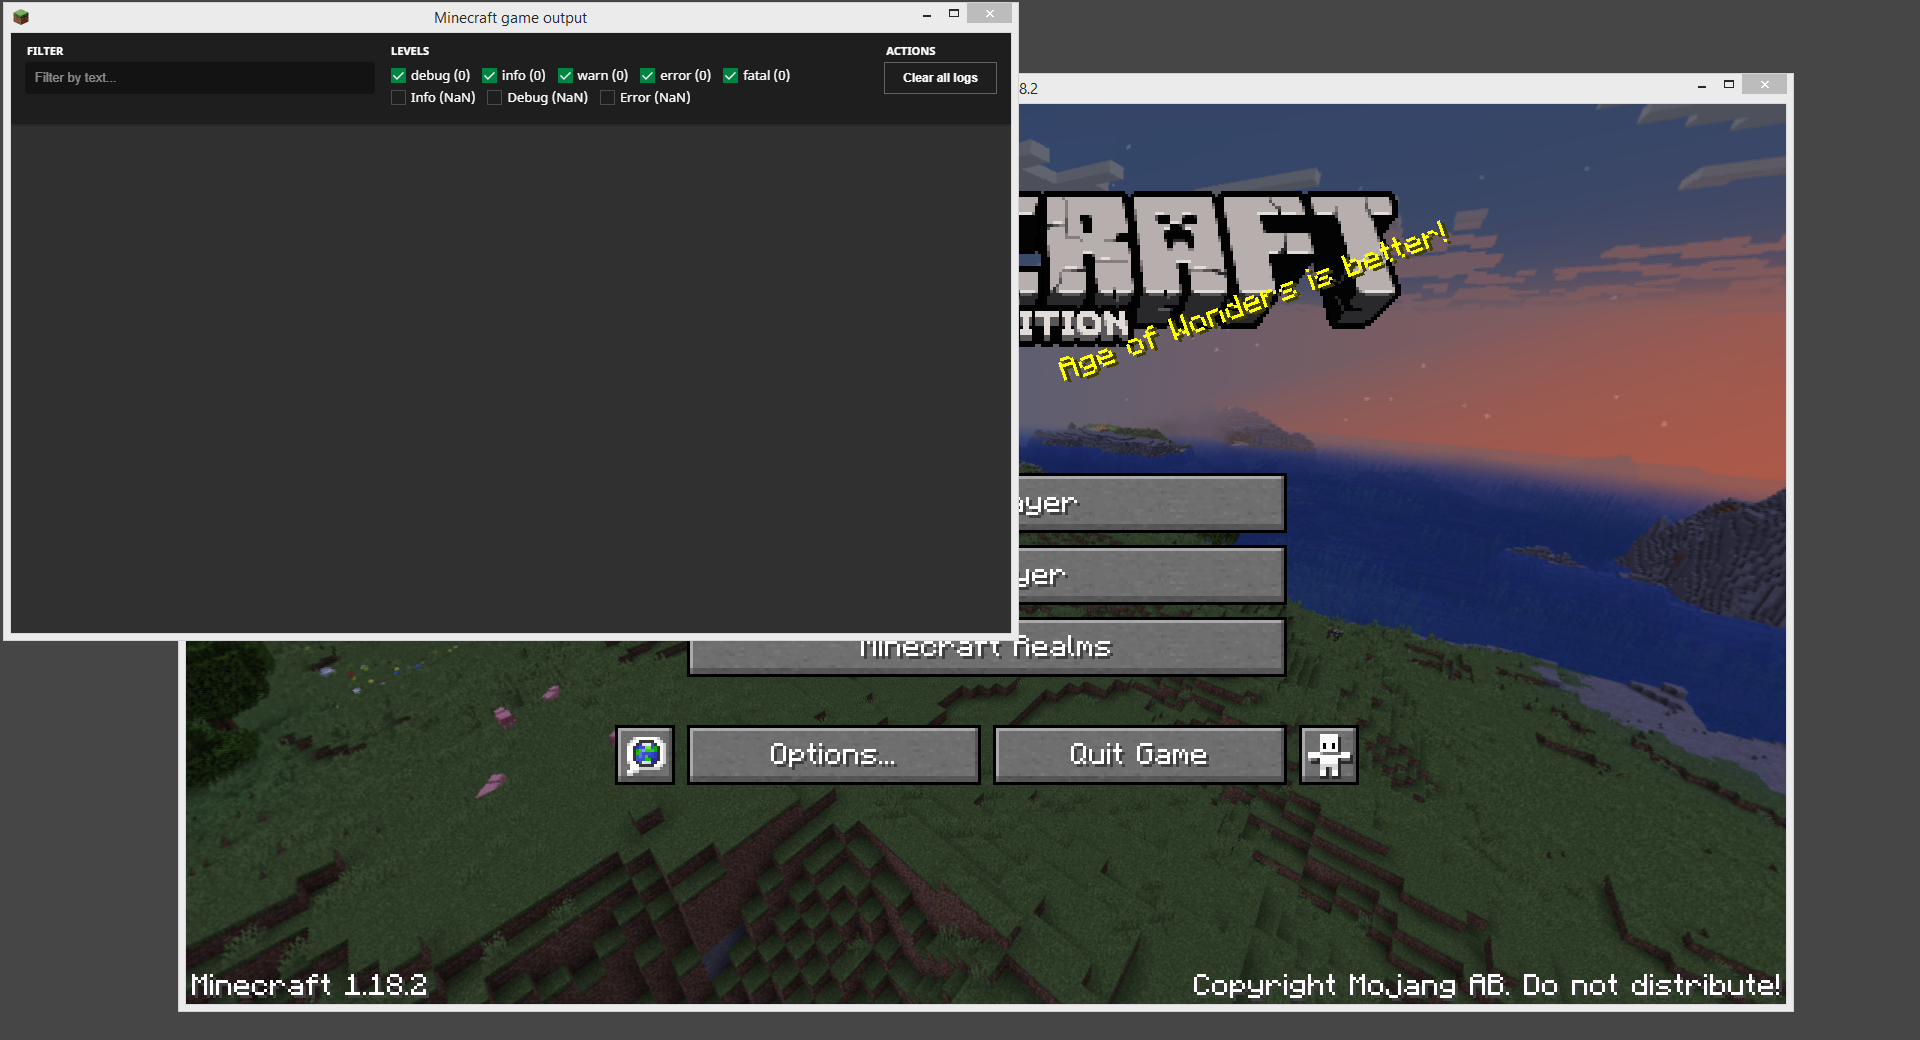Click the Multiplayer button in Minecraft window
1920x1040 pixels.
click(x=1151, y=575)
